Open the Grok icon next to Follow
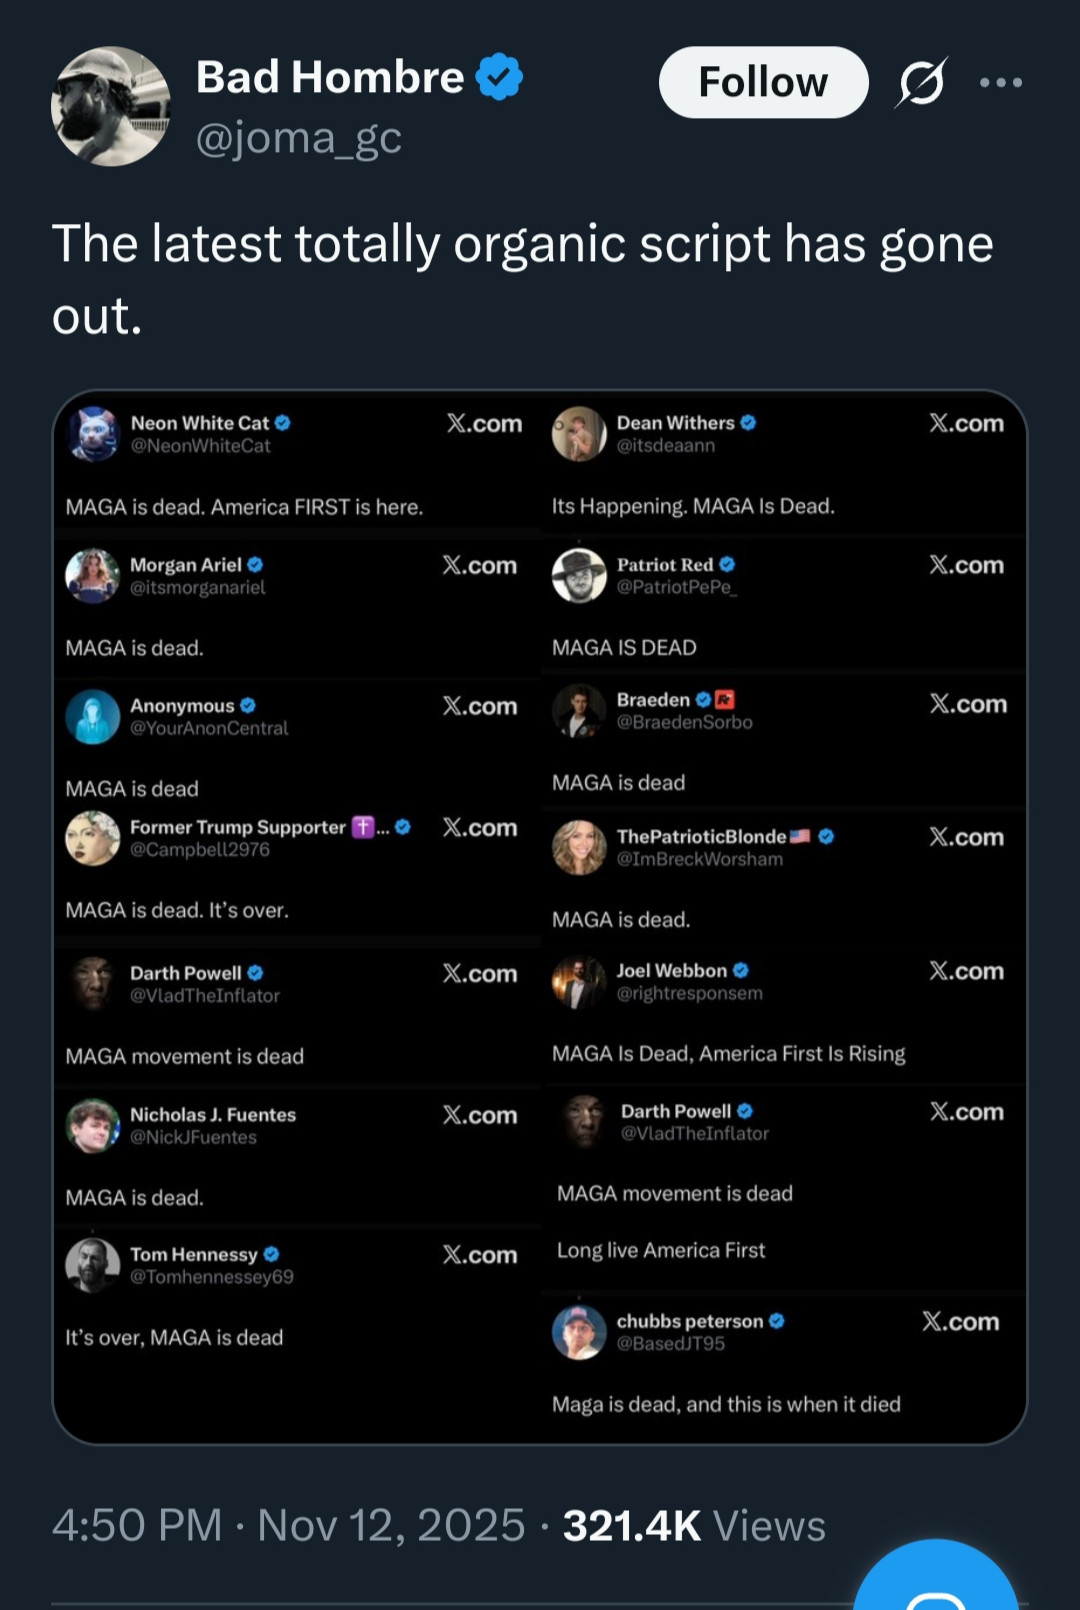The width and height of the screenshot is (1080, 1610). click(x=921, y=82)
